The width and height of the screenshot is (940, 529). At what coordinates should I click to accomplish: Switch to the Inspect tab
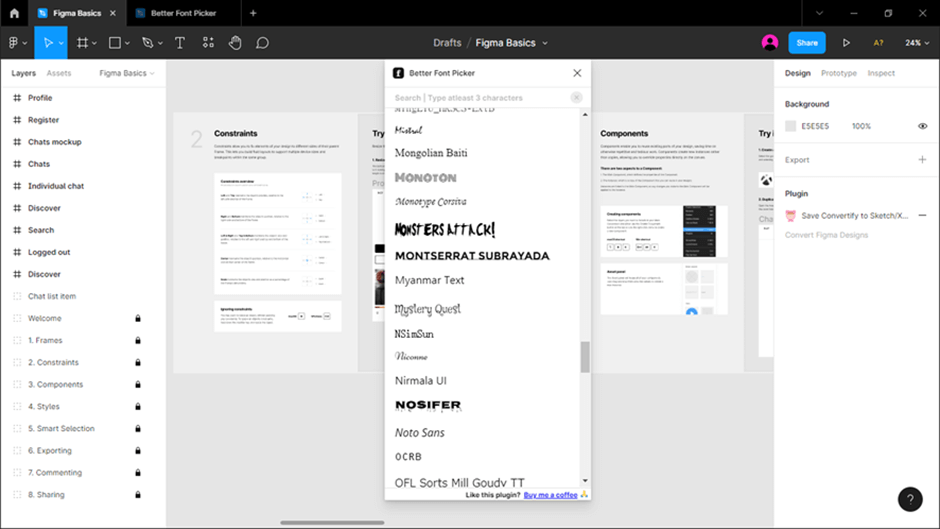(x=881, y=73)
